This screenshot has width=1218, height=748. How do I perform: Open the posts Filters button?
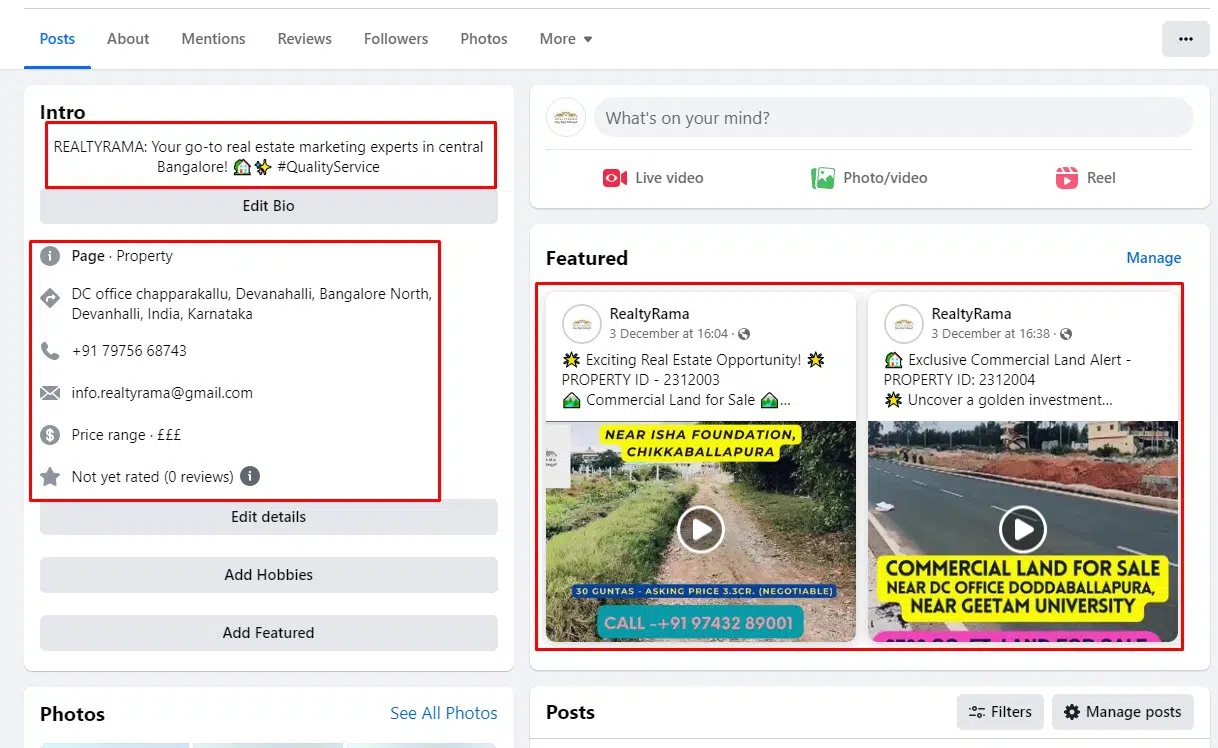coord(1000,712)
